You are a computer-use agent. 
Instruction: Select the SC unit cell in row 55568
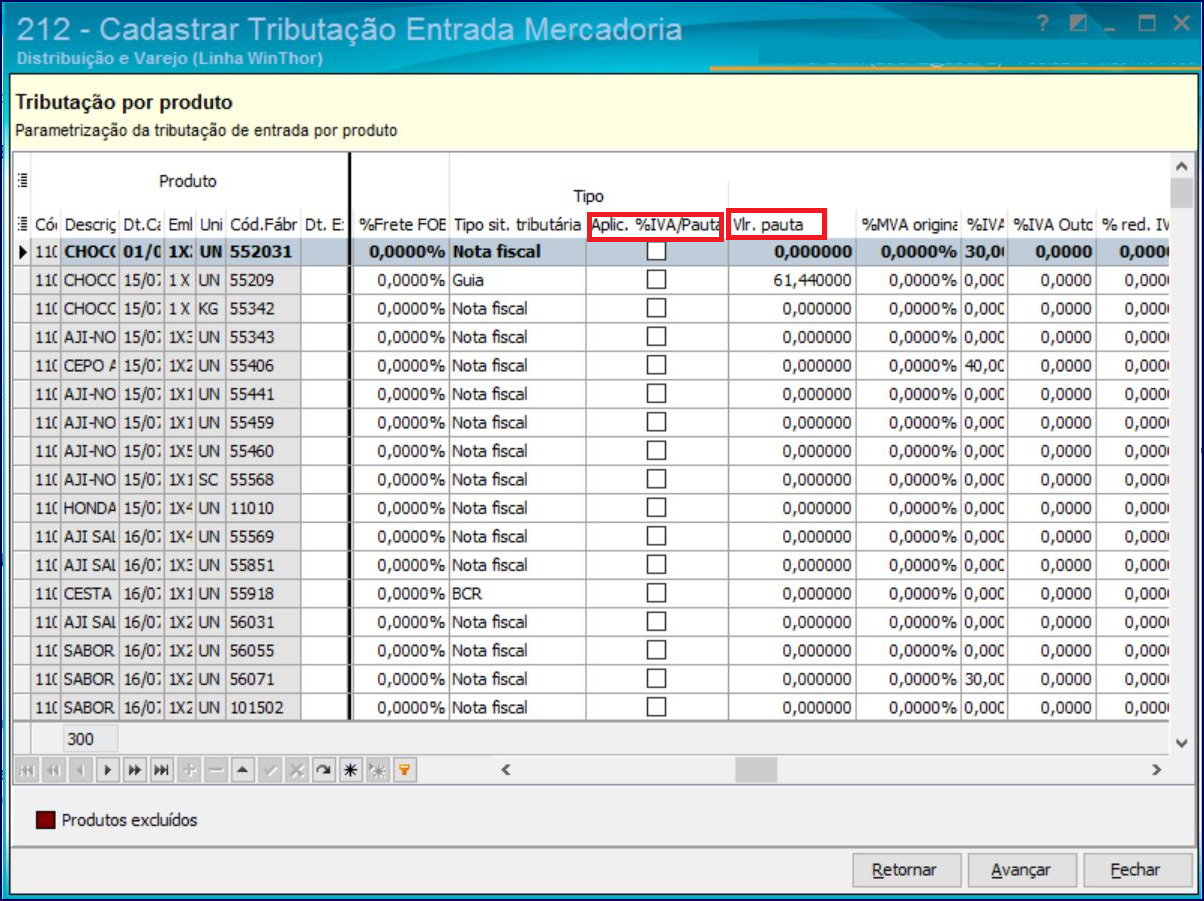pos(210,479)
